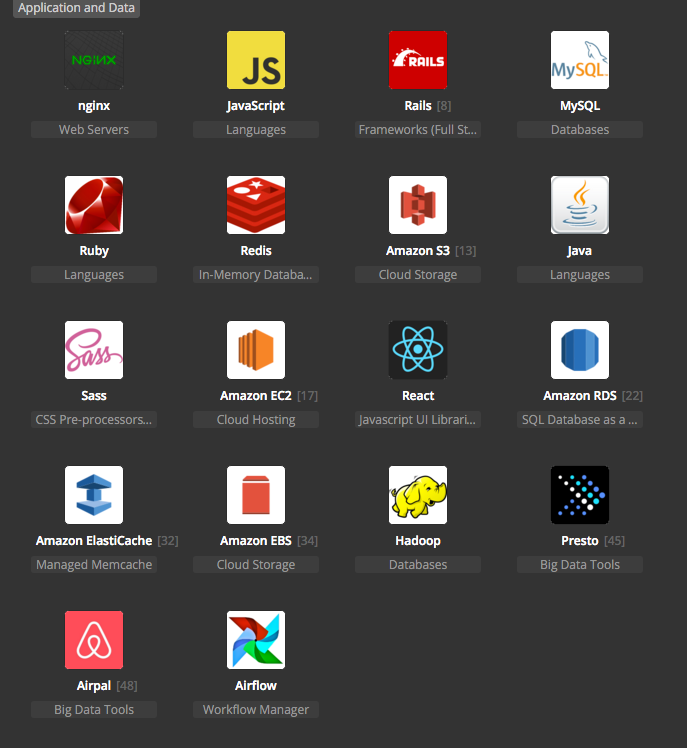The image size is (687, 748).
Task: Select the Javascript UI Librari... tag
Action: click(x=418, y=420)
